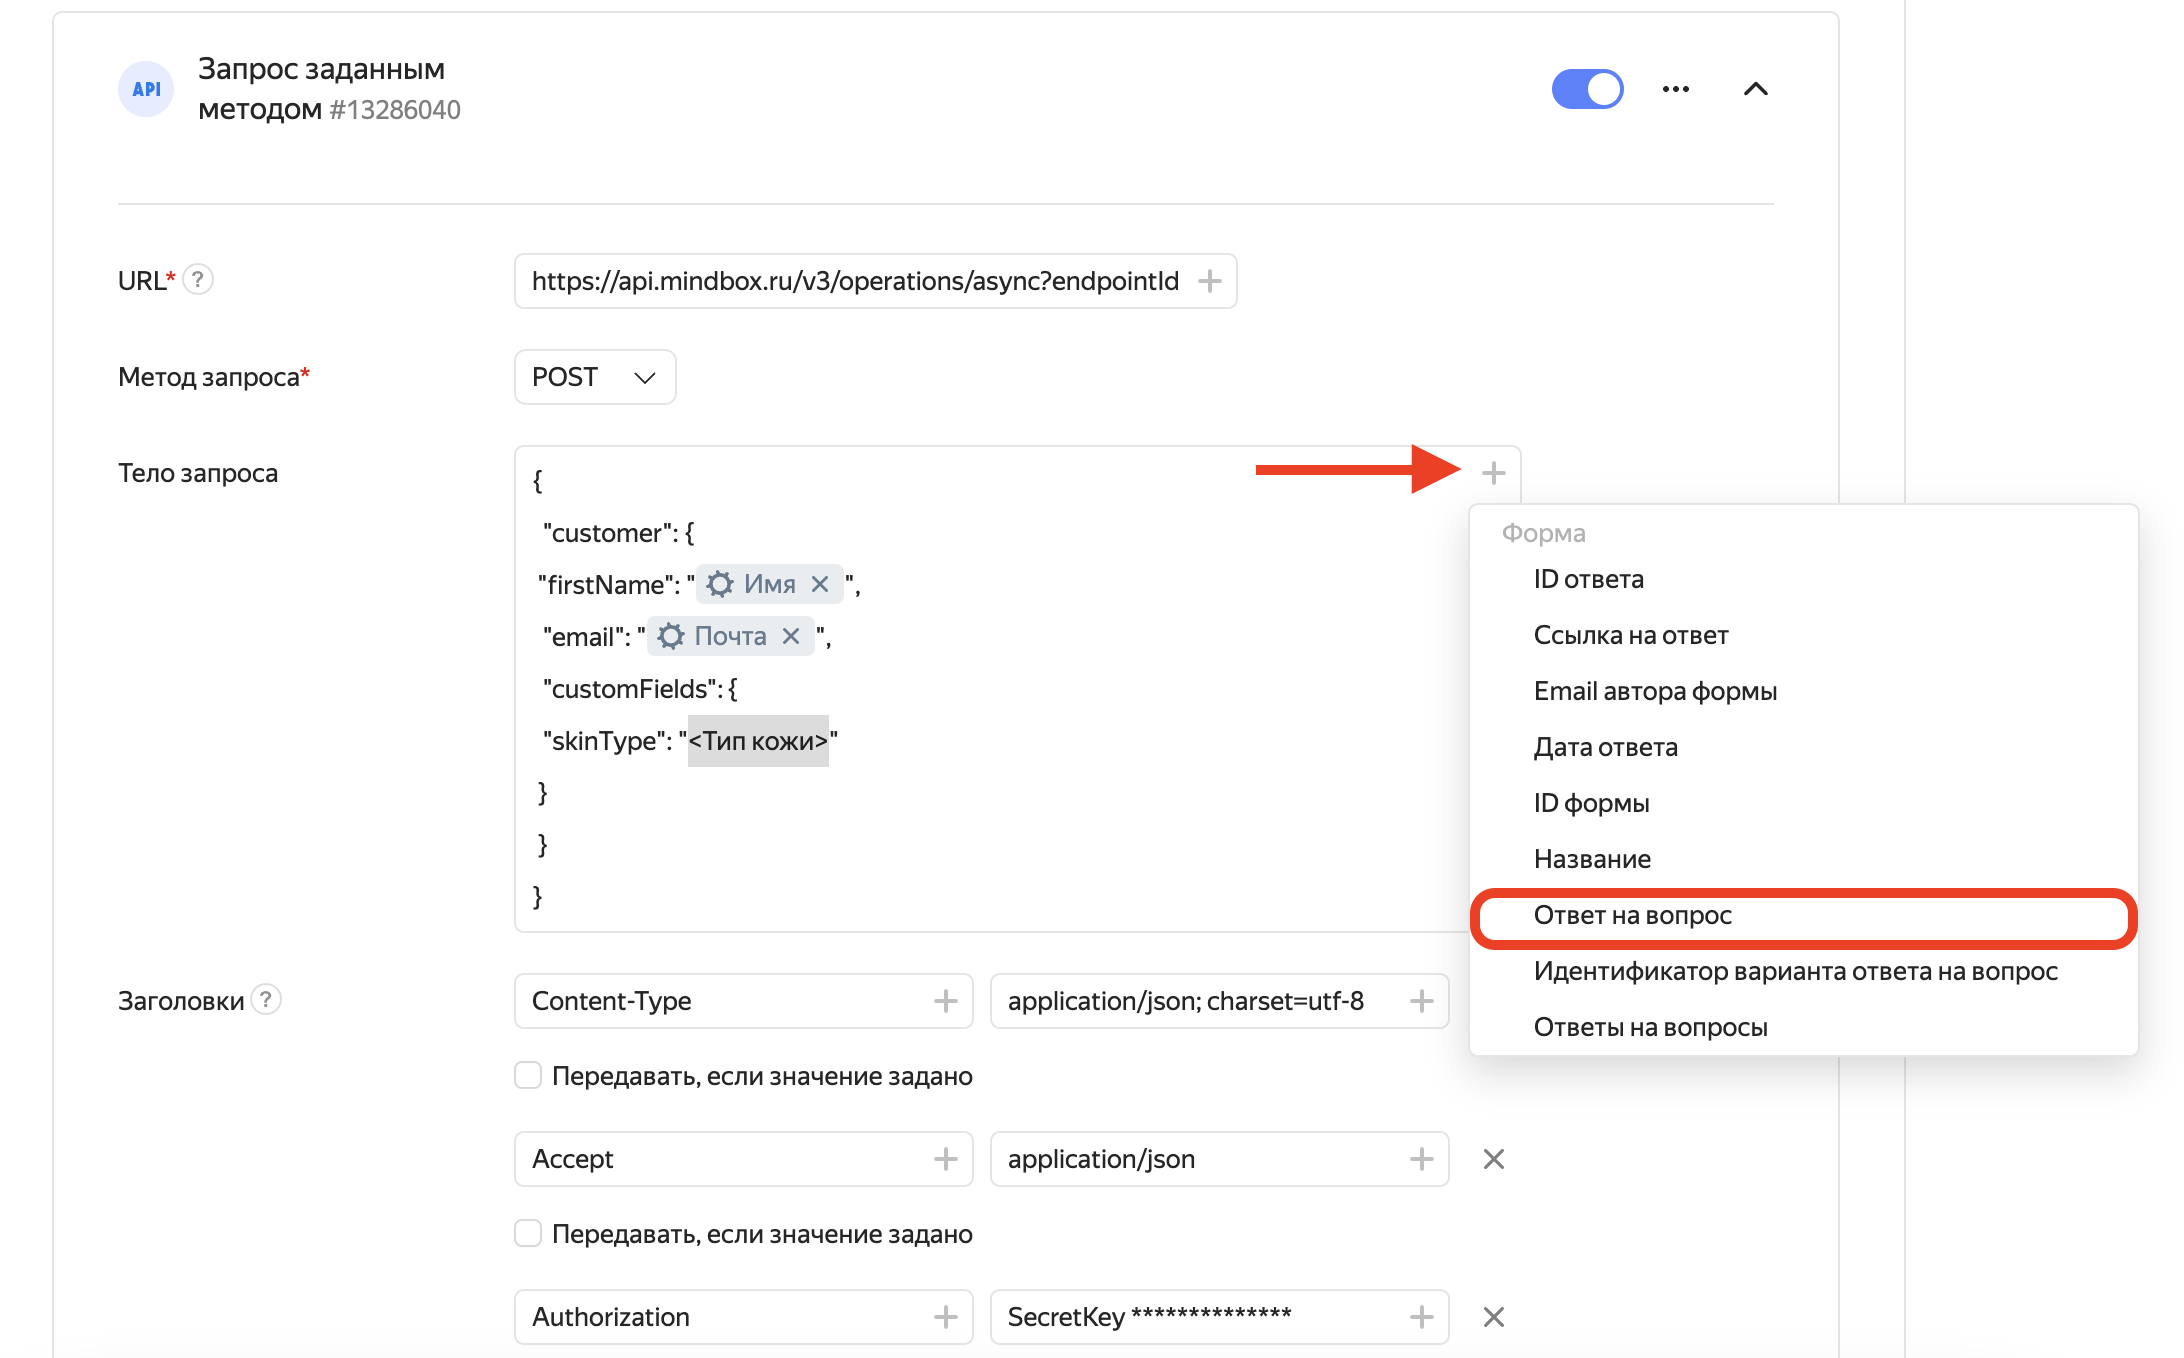Add variable to application/json header value
2184x1358 pixels.
(1421, 1159)
